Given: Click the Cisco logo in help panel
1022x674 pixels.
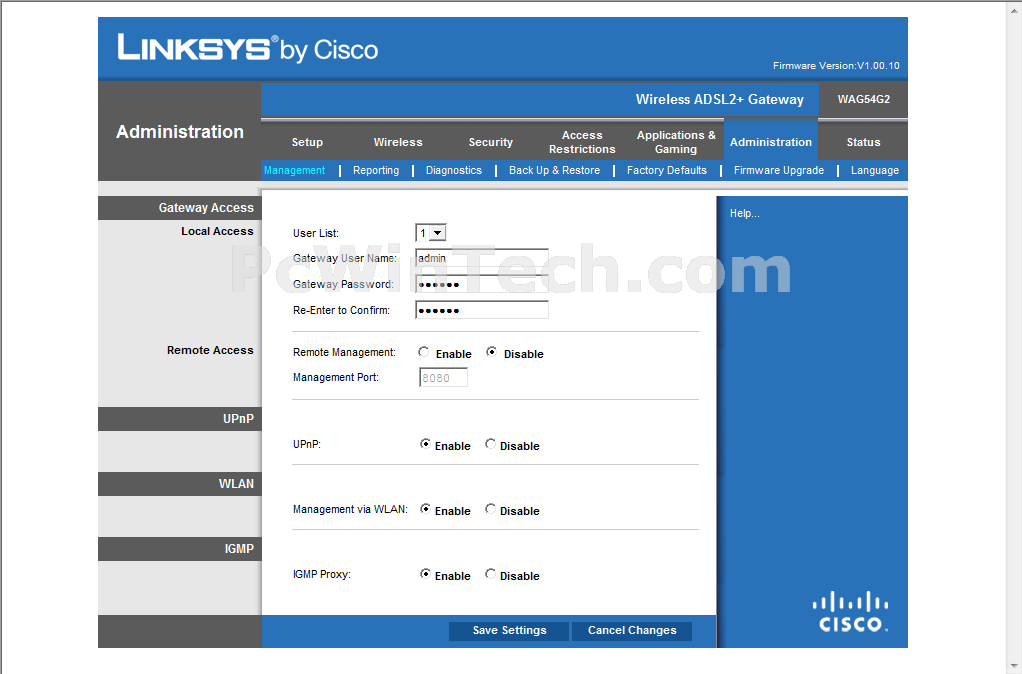Looking at the screenshot, I should 851,611.
